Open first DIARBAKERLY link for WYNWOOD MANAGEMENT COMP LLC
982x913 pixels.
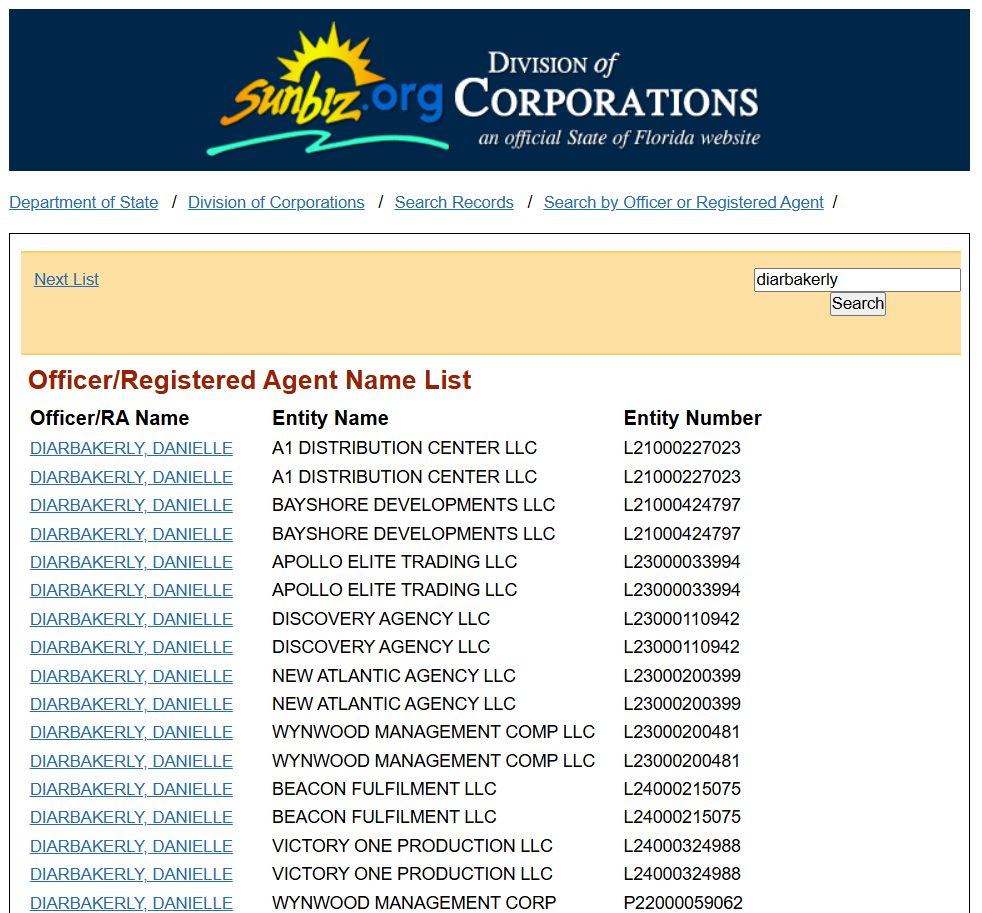(x=132, y=733)
